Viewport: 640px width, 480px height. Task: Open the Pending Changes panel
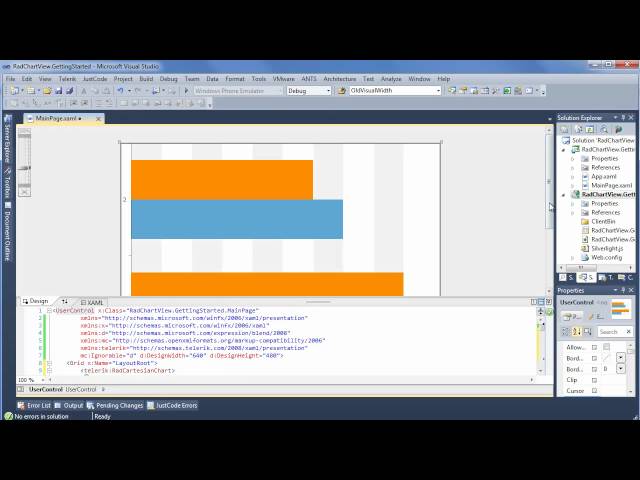click(x=115, y=406)
